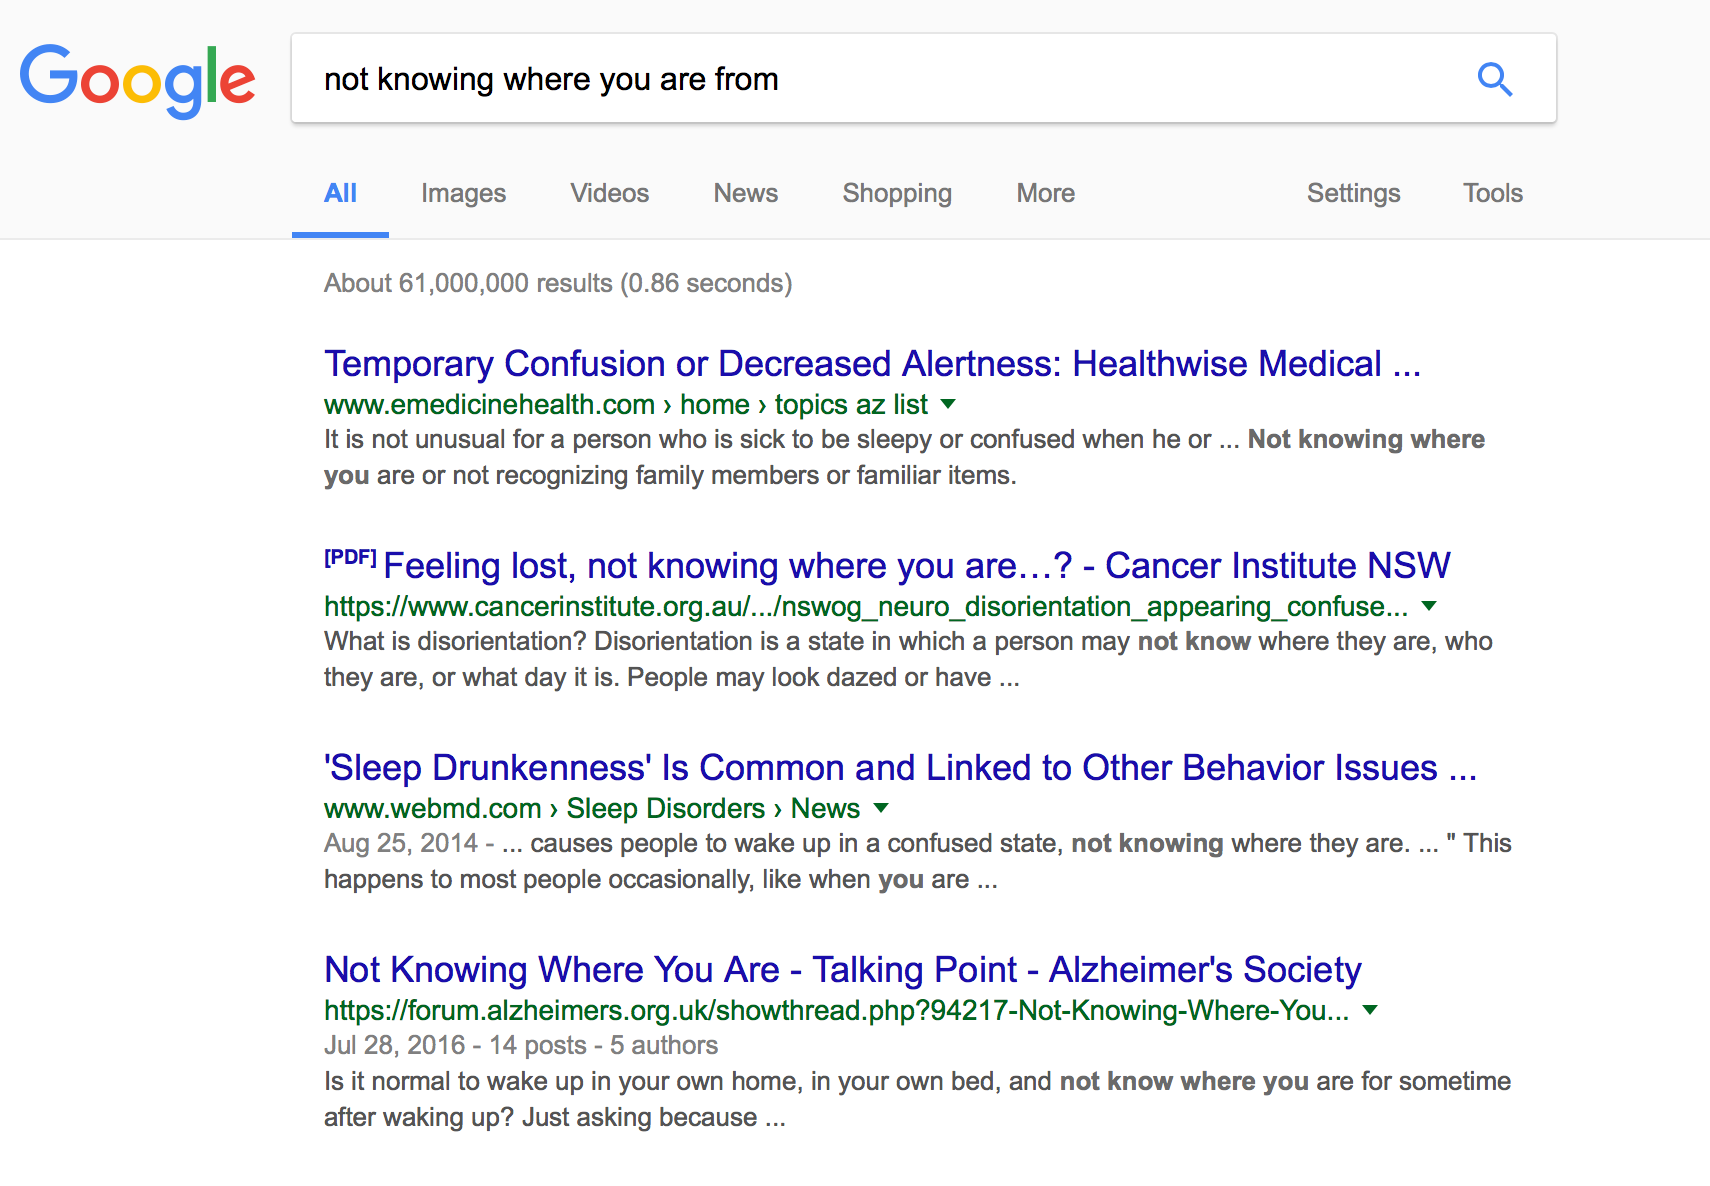The width and height of the screenshot is (1710, 1186).
Task: Open the [PDF] Cancer Institute NSW result
Action: (917, 565)
